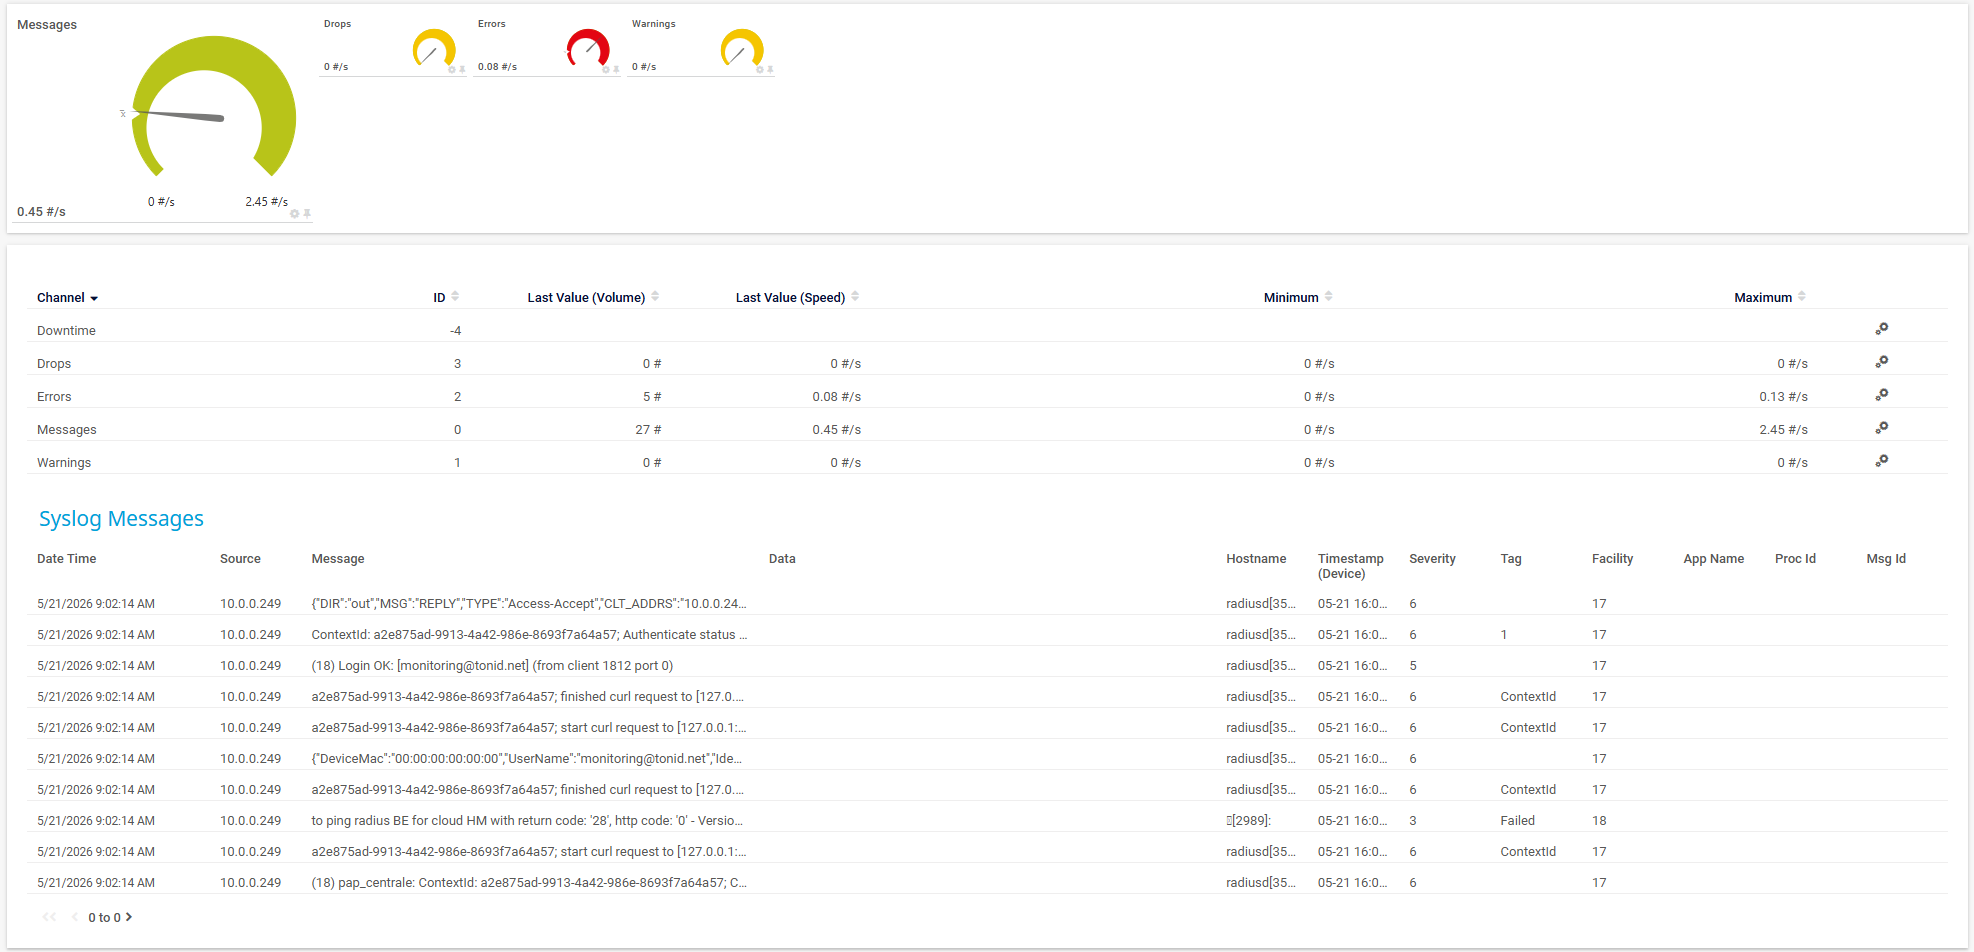Open settings gear on Messages gauge
The height and width of the screenshot is (952, 1974).
click(x=294, y=214)
